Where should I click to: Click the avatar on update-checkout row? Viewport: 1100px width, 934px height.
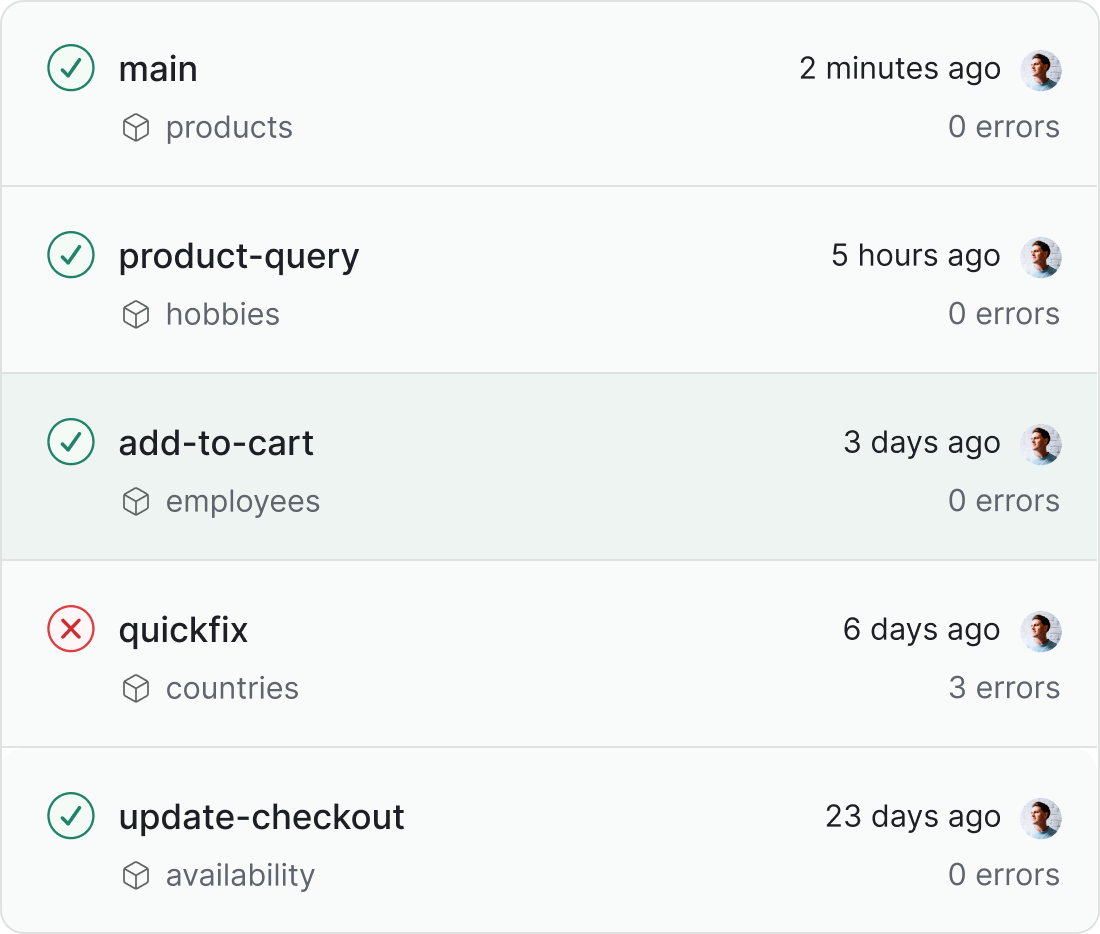1040,817
